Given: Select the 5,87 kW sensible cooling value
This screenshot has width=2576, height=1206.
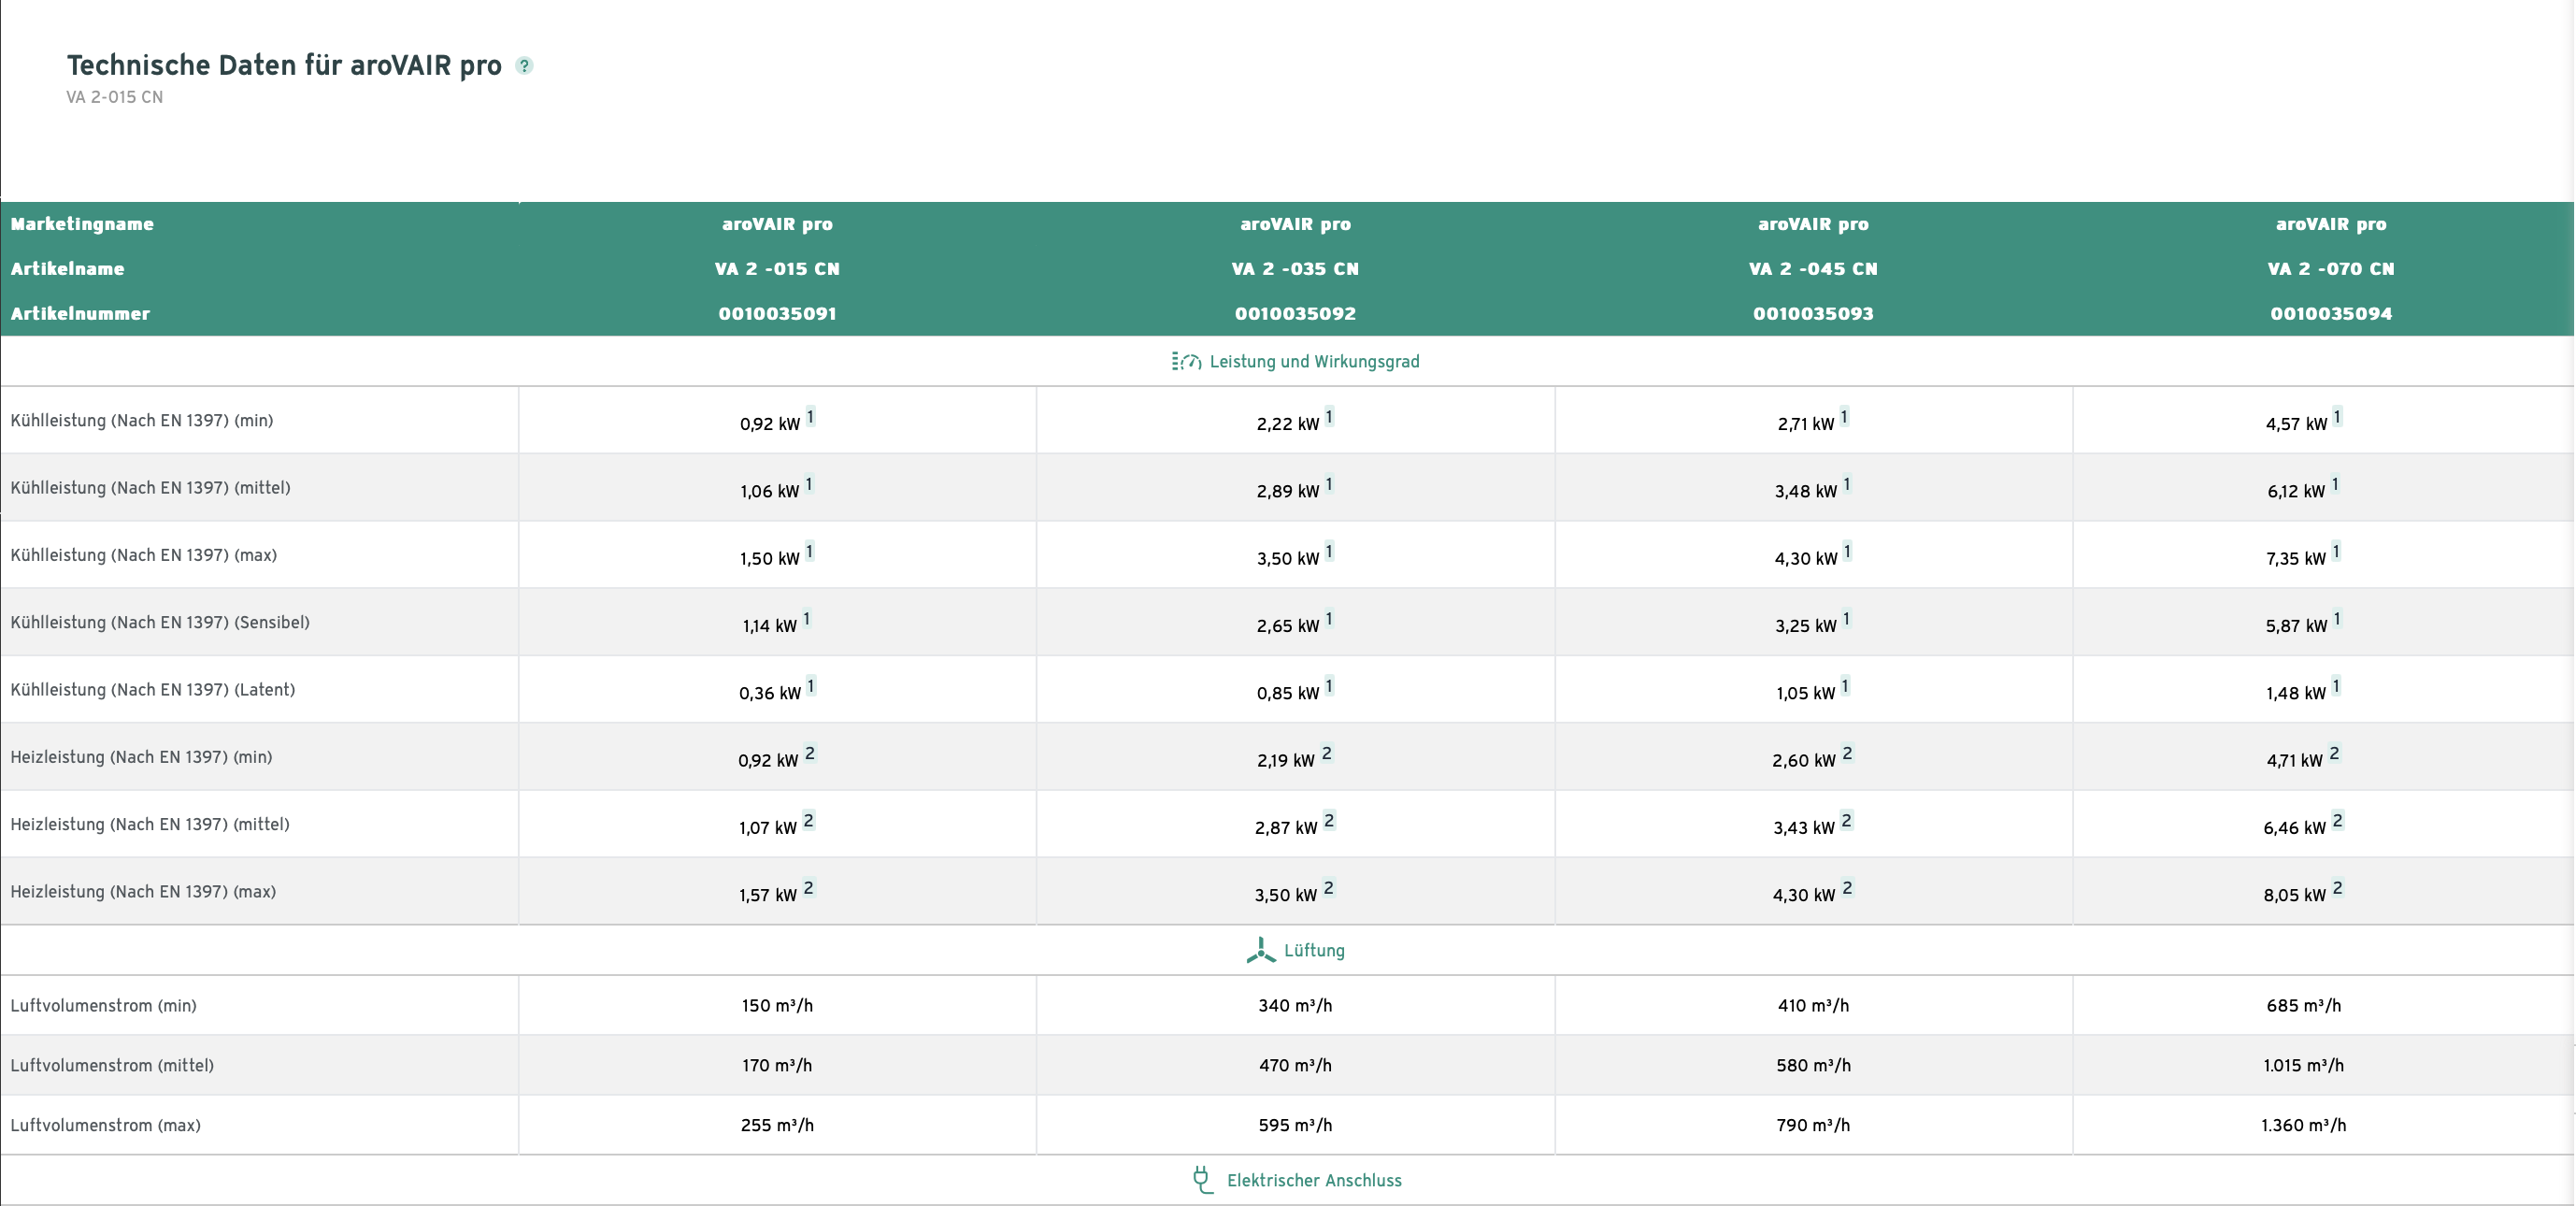Looking at the screenshot, I should [2296, 626].
